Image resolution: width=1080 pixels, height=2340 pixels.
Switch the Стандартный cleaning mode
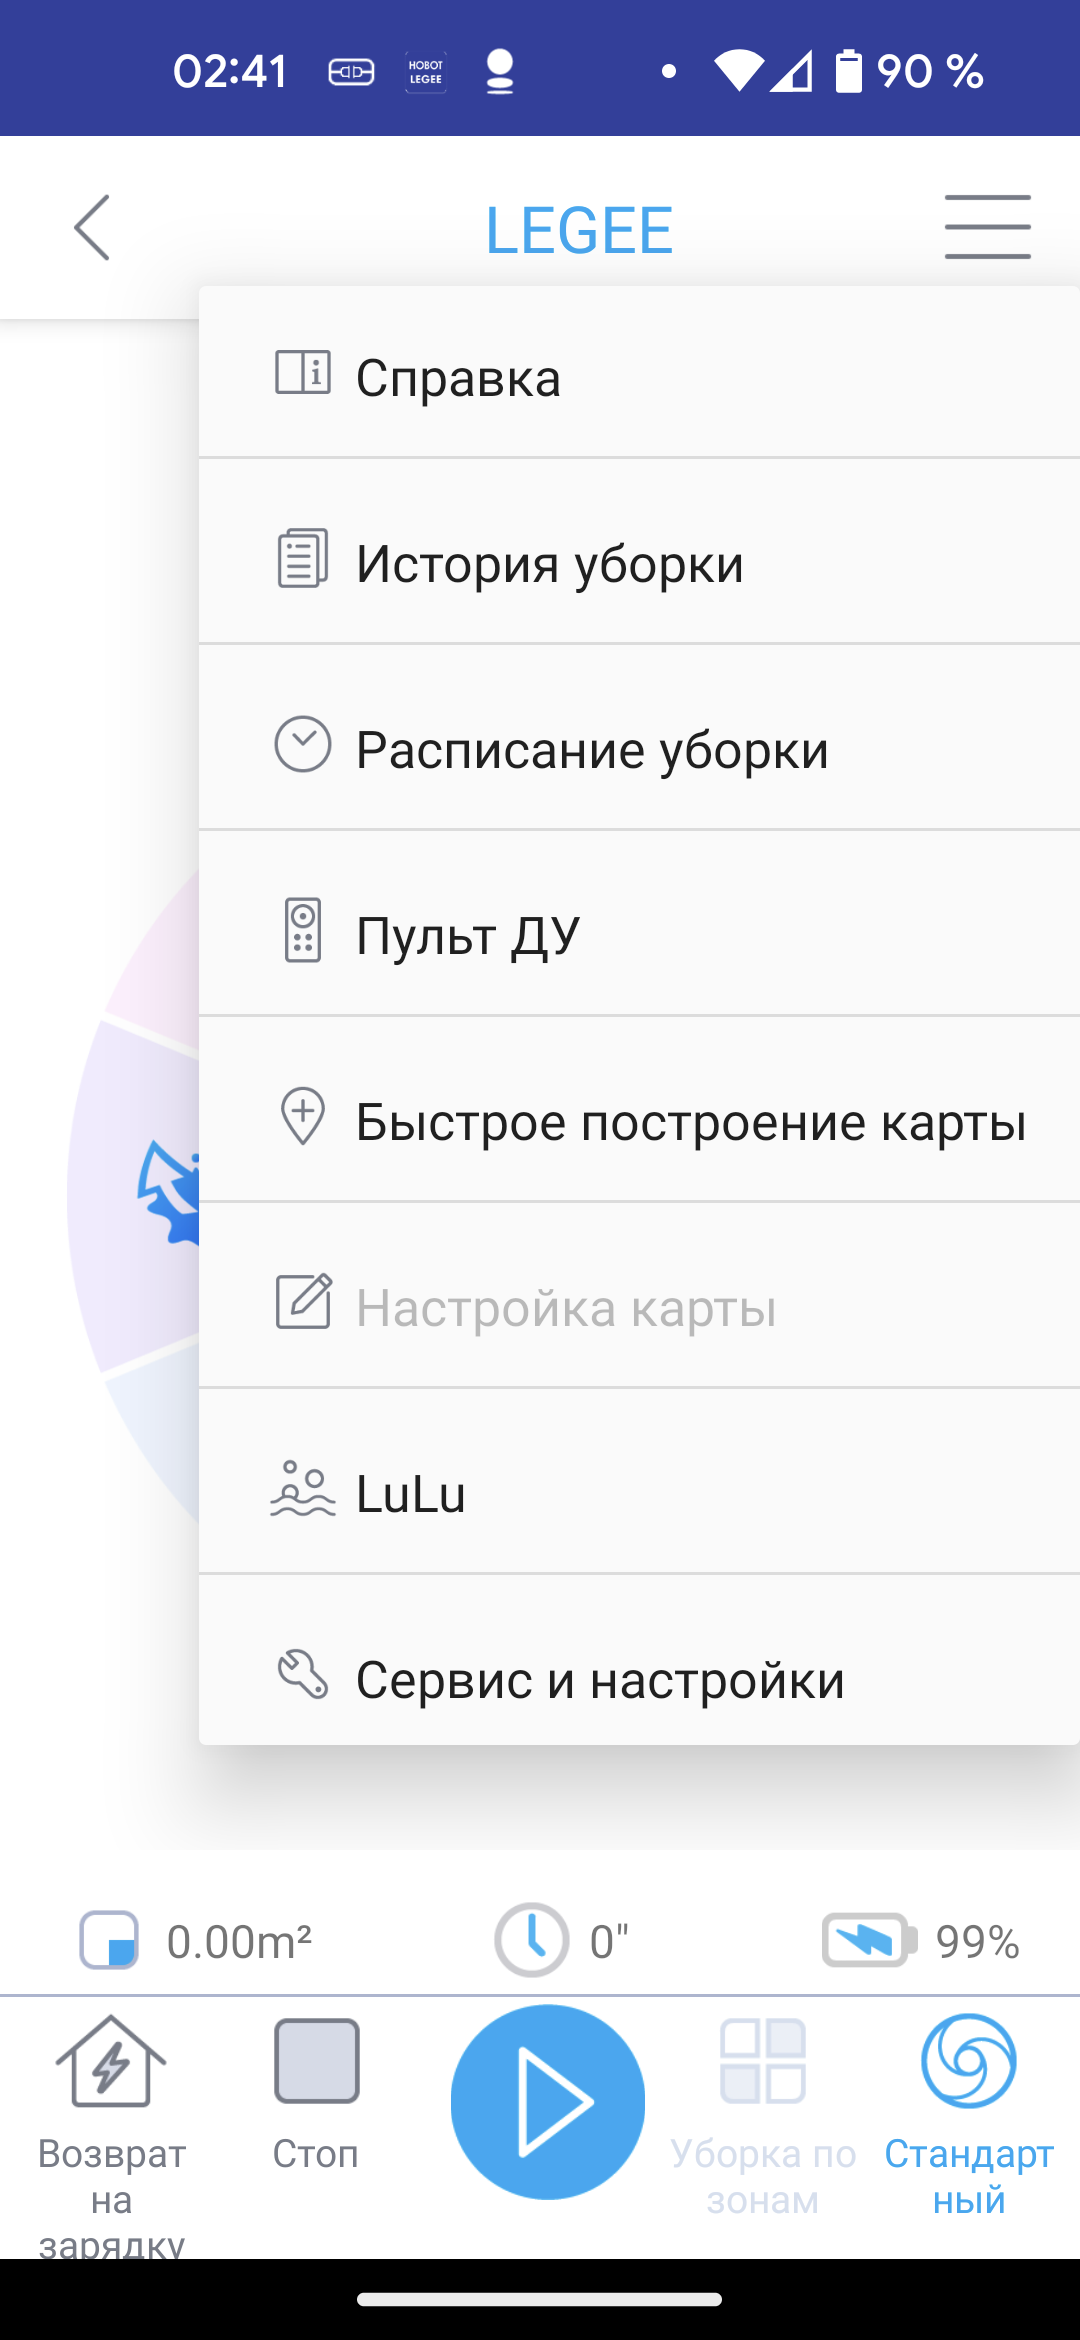point(968,2110)
